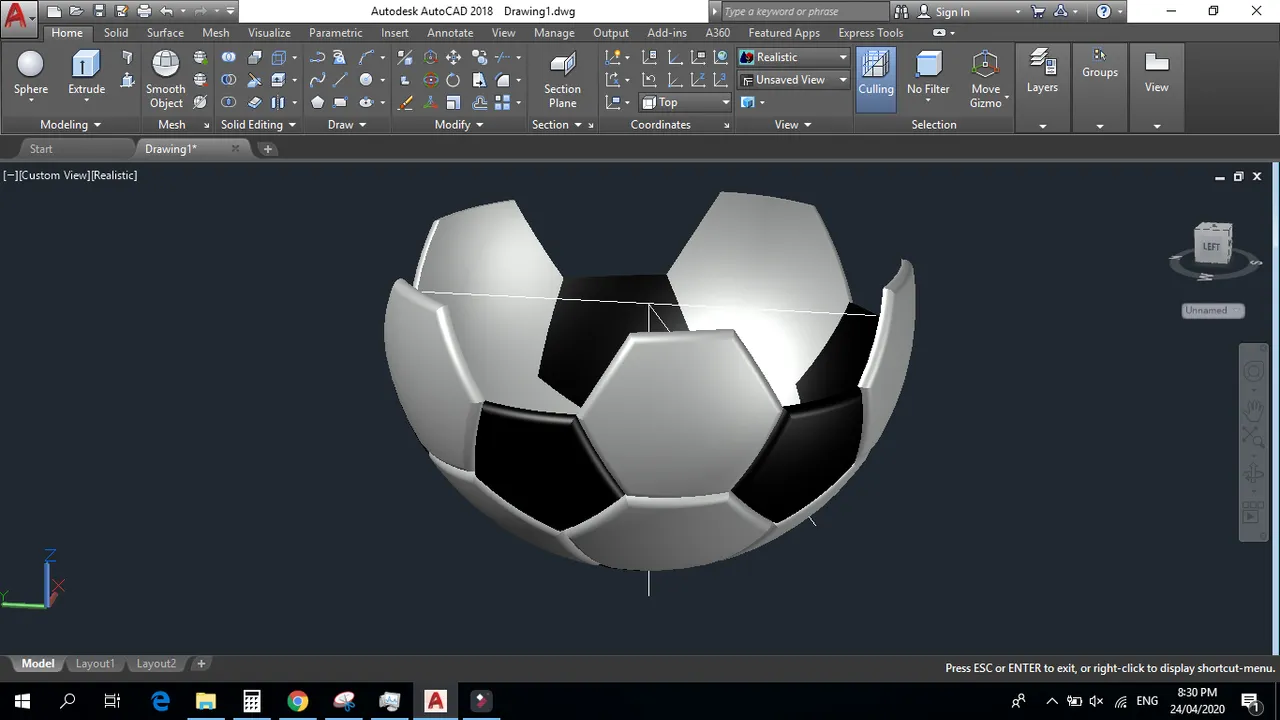Click the Smooth Object mesh tool

click(165, 78)
